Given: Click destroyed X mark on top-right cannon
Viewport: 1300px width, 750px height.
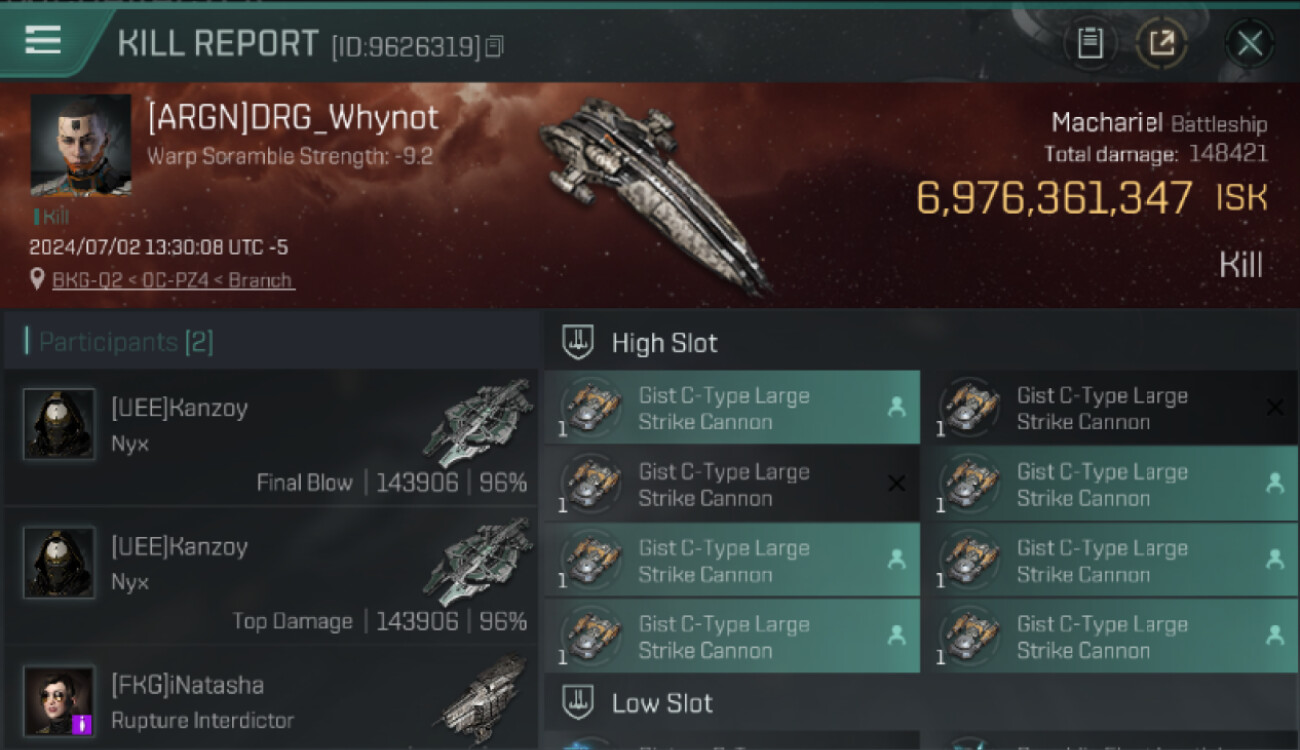Looking at the screenshot, I should 1275,407.
